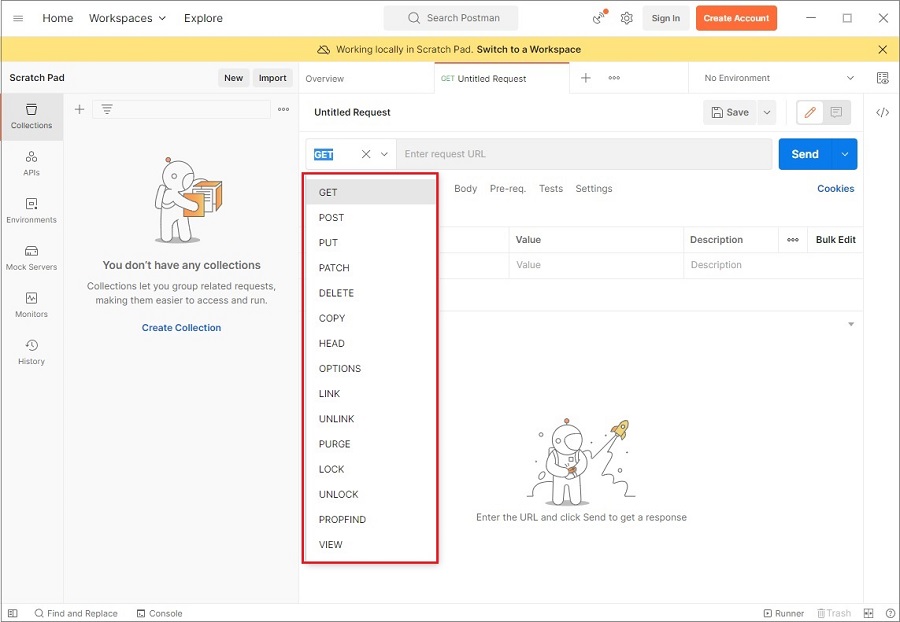Open the environment quick look icon
This screenshot has height=622, width=900.
[883, 78]
